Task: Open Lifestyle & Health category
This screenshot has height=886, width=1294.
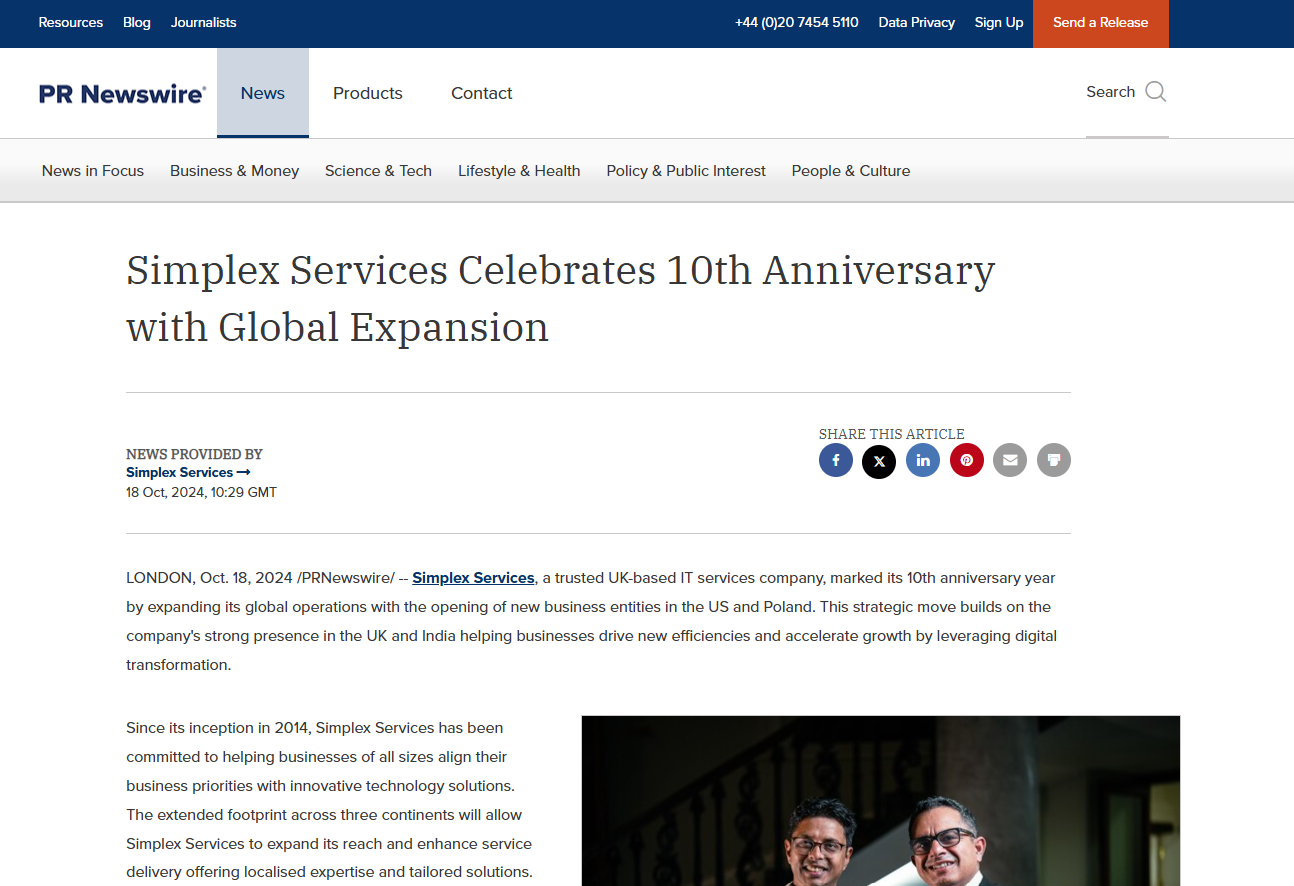Action: coord(519,171)
